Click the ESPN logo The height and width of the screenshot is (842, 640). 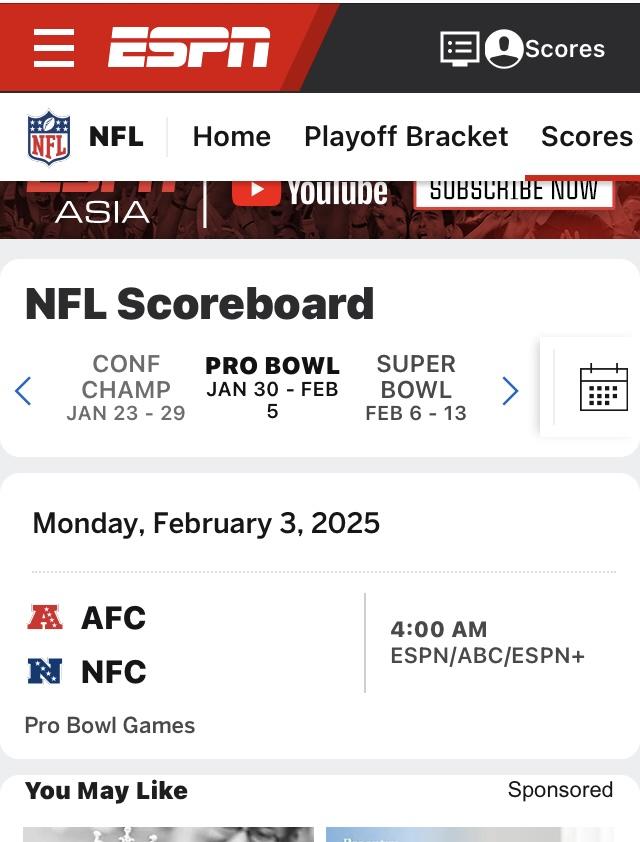coord(189,47)
